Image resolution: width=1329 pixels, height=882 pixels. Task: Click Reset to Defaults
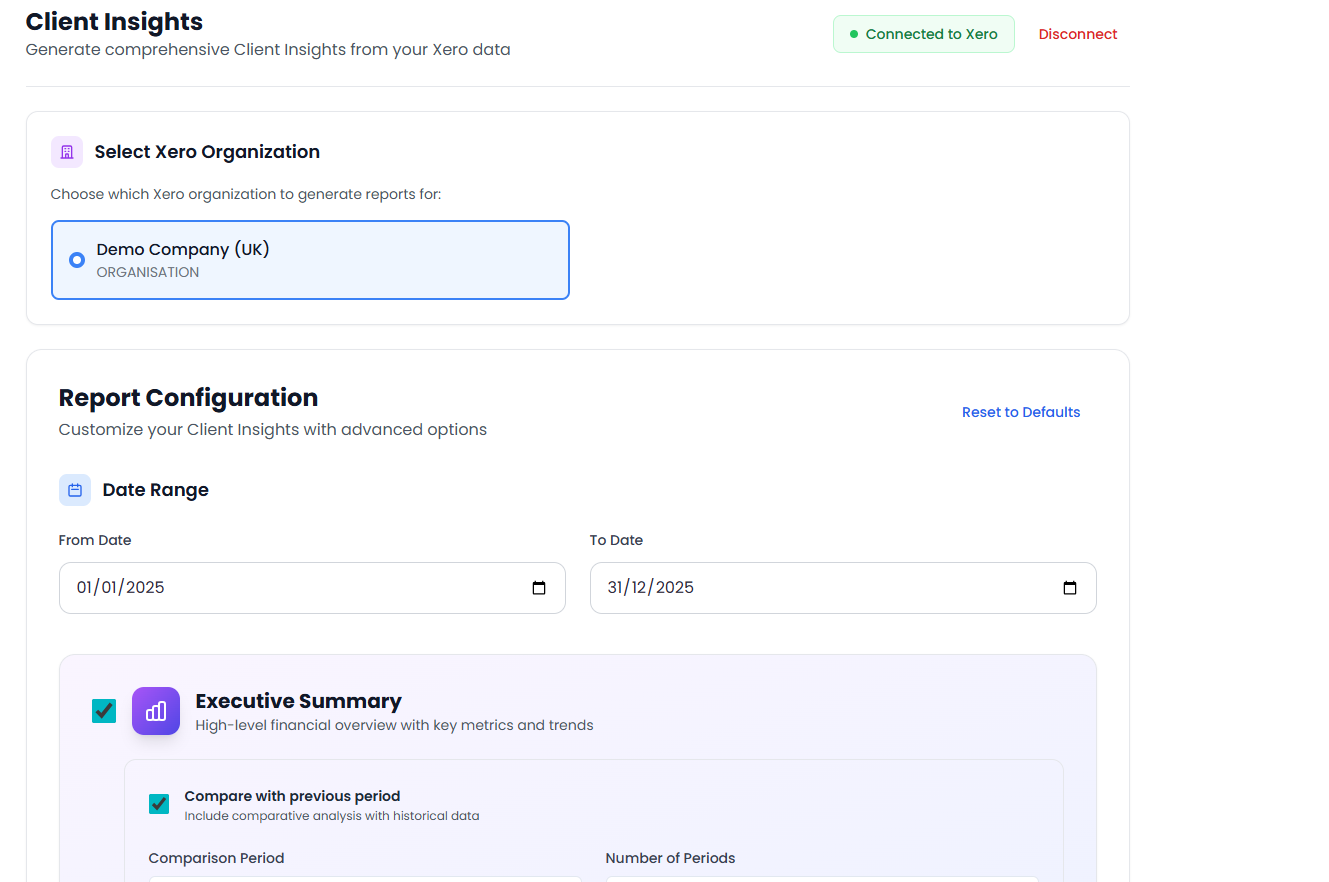point(1020,412)
